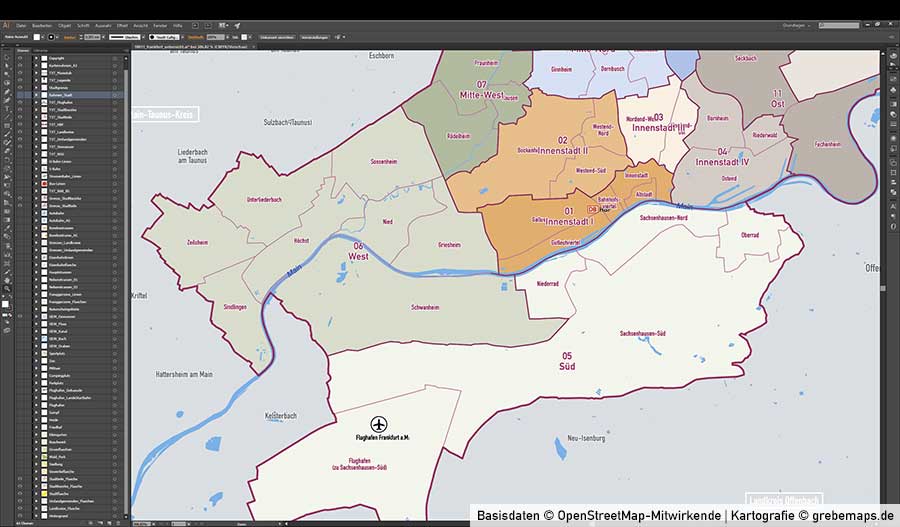The width and height of the screenshot is (900, 527).
Task: Select the Rahmen_Stadt layer row
Action: (x=71, y=95)
